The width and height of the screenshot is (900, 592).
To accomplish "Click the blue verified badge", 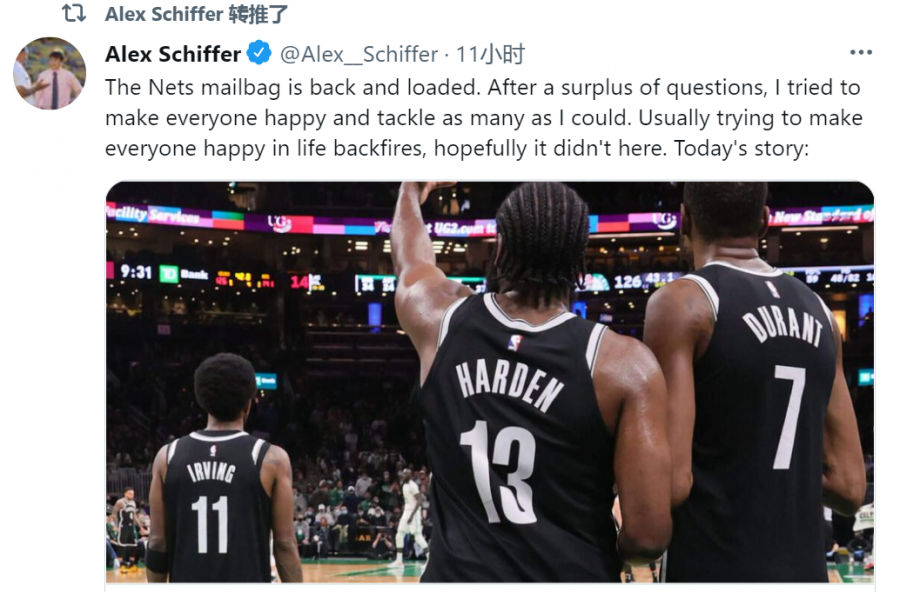I will point(259,53).
